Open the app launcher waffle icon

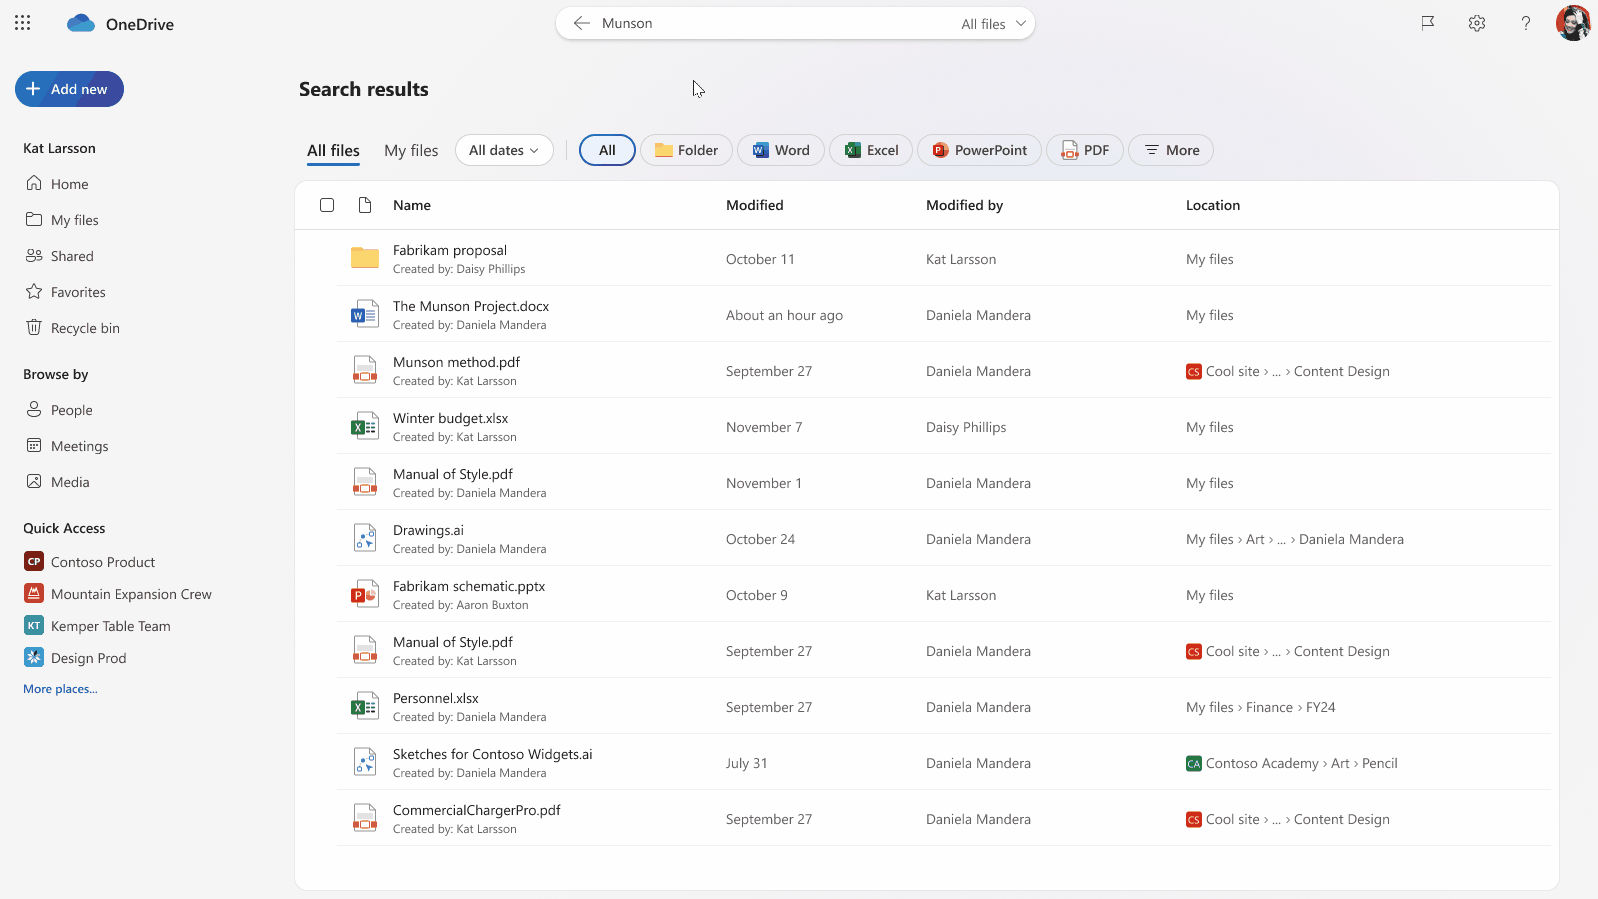click(x=23, y=23)
